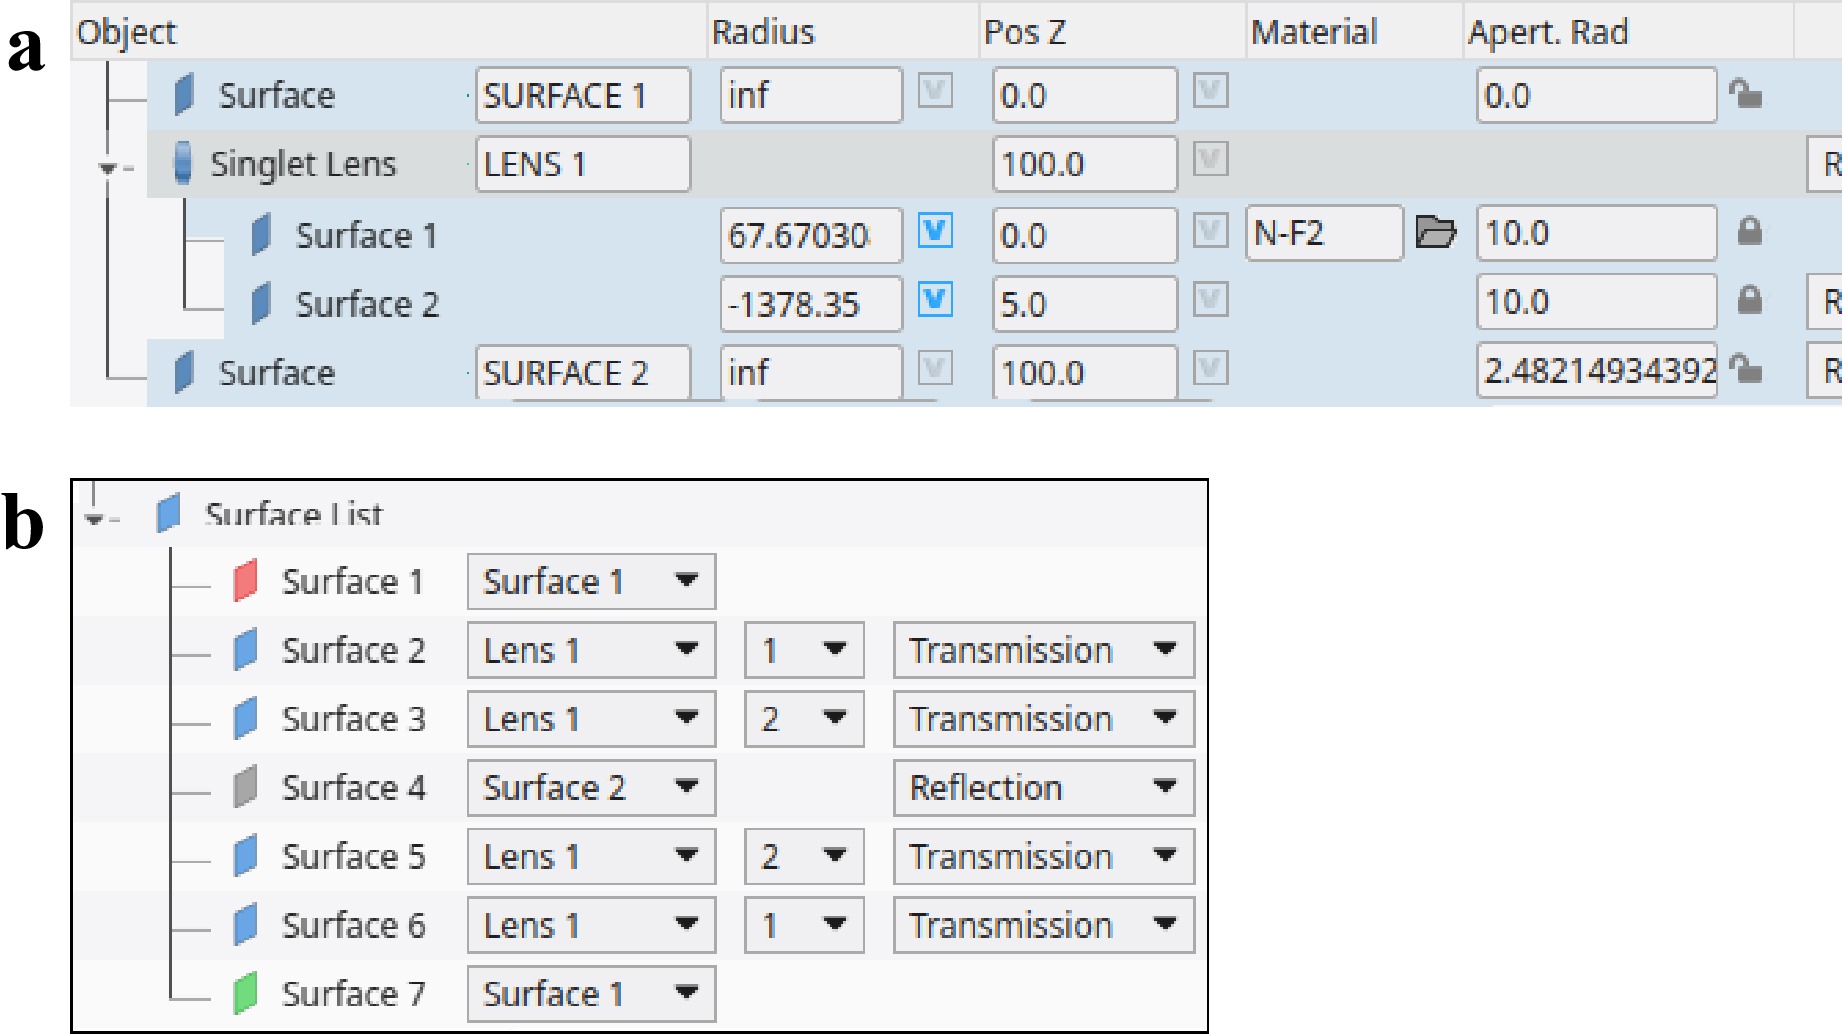This screenshot has width=1843, height=1034.
Task: Open material folder icon beside N-F2
Action: (x=1435, y=233)
